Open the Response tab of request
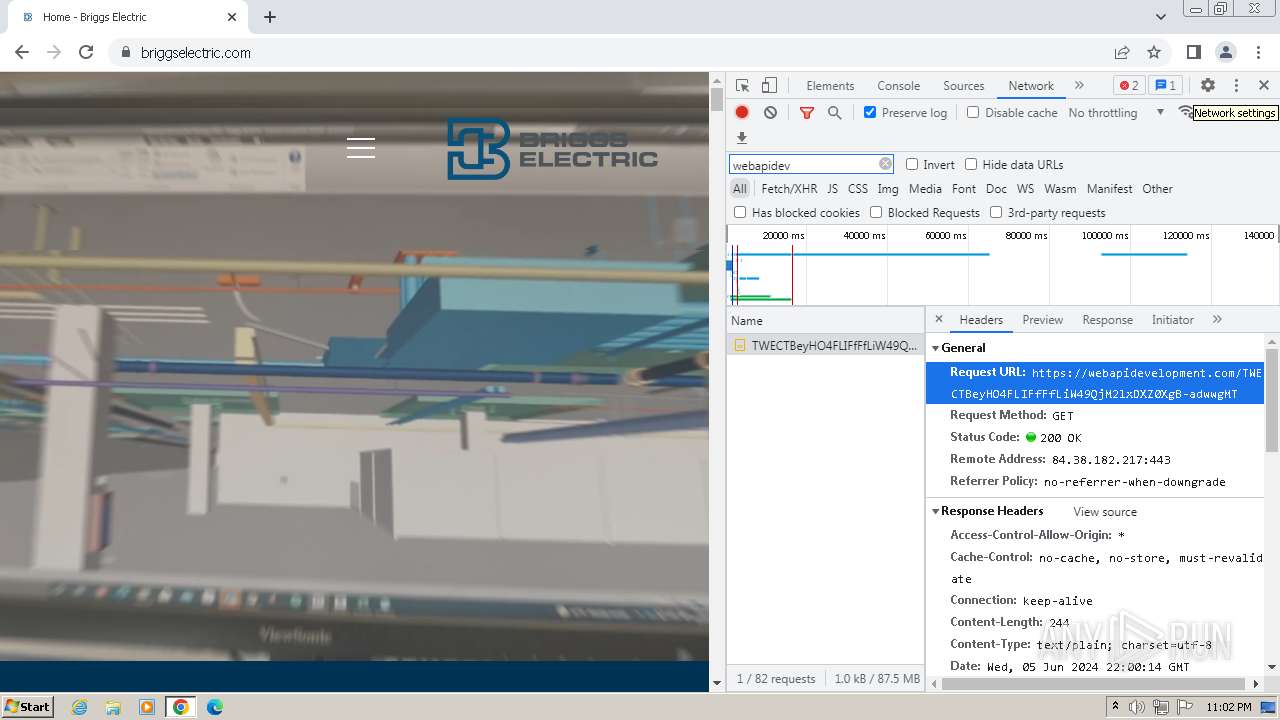Viewport: 1280px width, 720px height. coord(1107,320)
